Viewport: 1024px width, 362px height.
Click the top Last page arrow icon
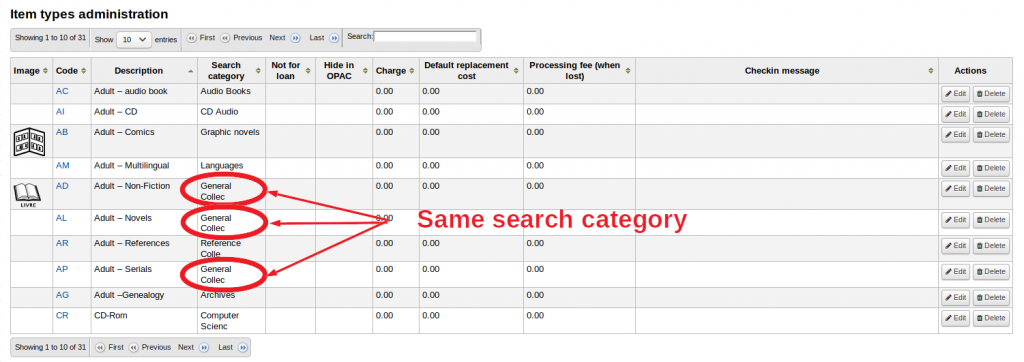334,39
